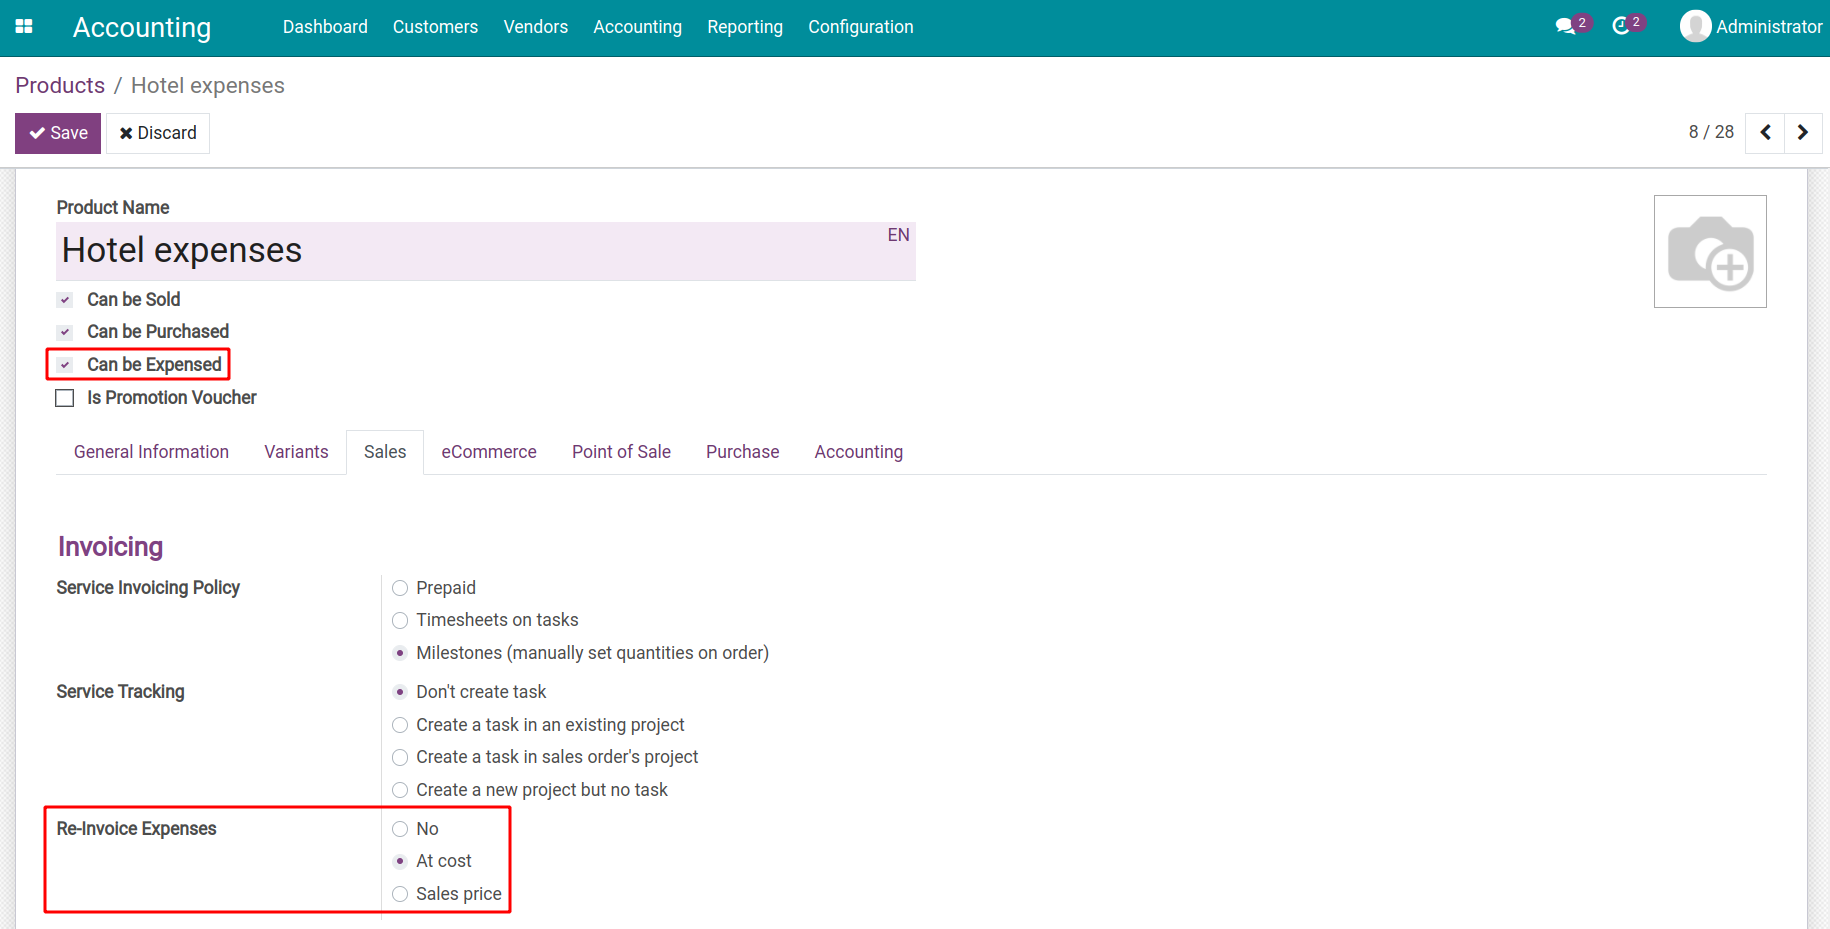Image resolution: width=1830 pixels, height=929 pixels.
Task: Toggle the Can be Sold checkbox
Action: (x=65, y=300)
